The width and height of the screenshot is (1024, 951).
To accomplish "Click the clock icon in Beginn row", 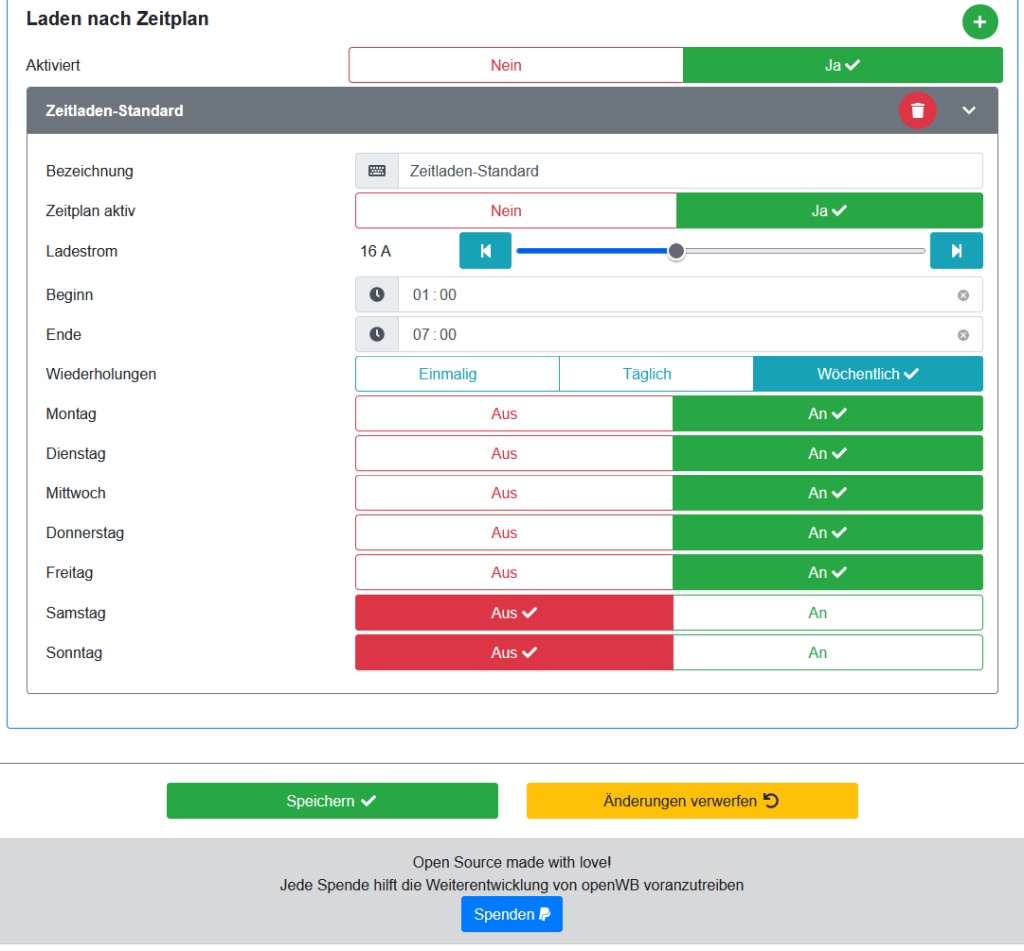I will tap(377, 295).
